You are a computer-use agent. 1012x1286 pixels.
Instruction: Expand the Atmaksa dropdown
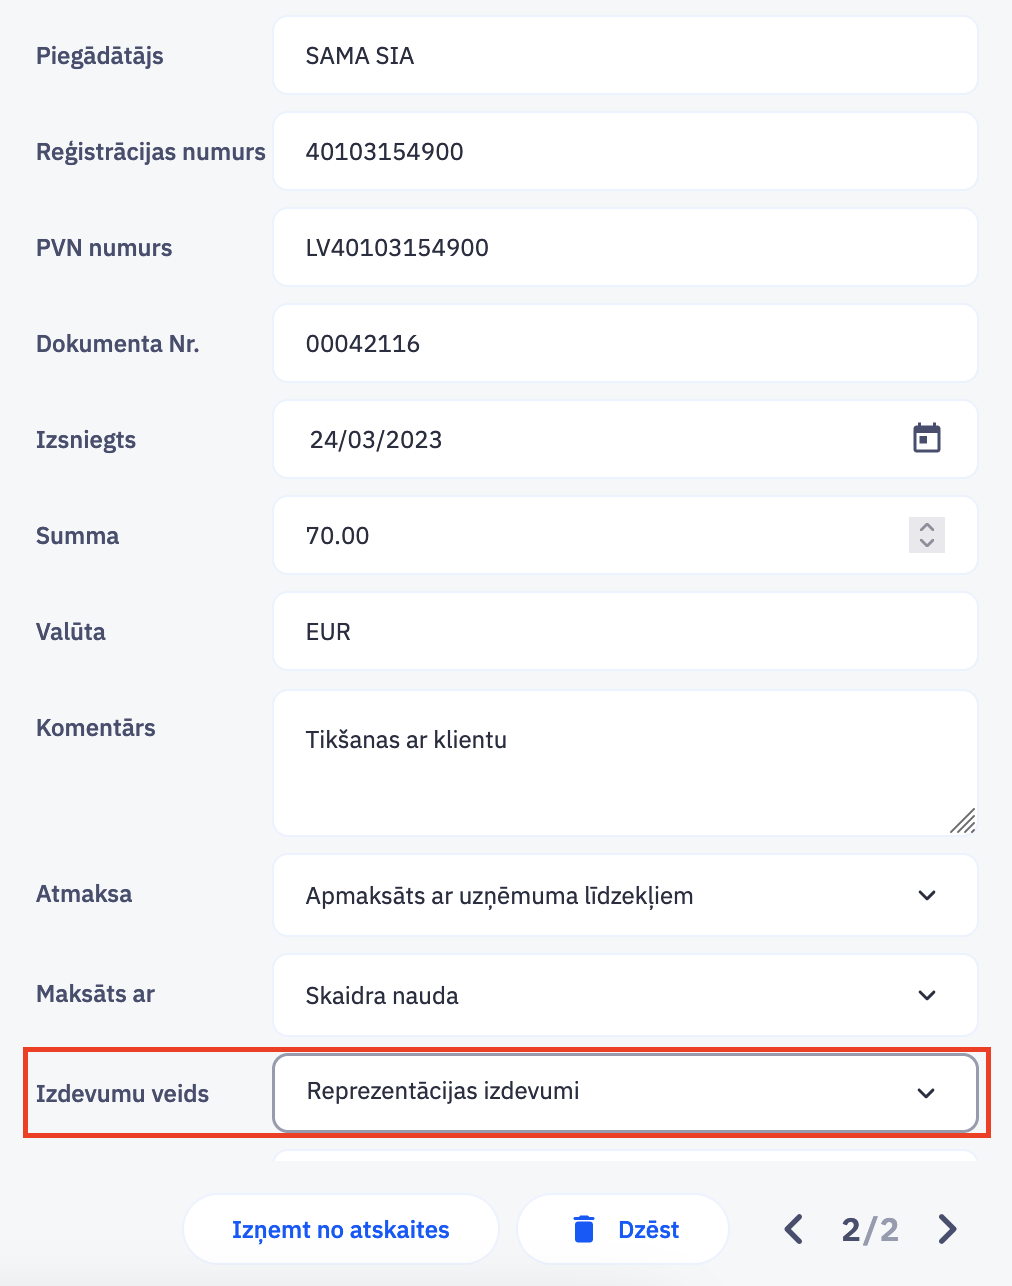coord(926,895)
